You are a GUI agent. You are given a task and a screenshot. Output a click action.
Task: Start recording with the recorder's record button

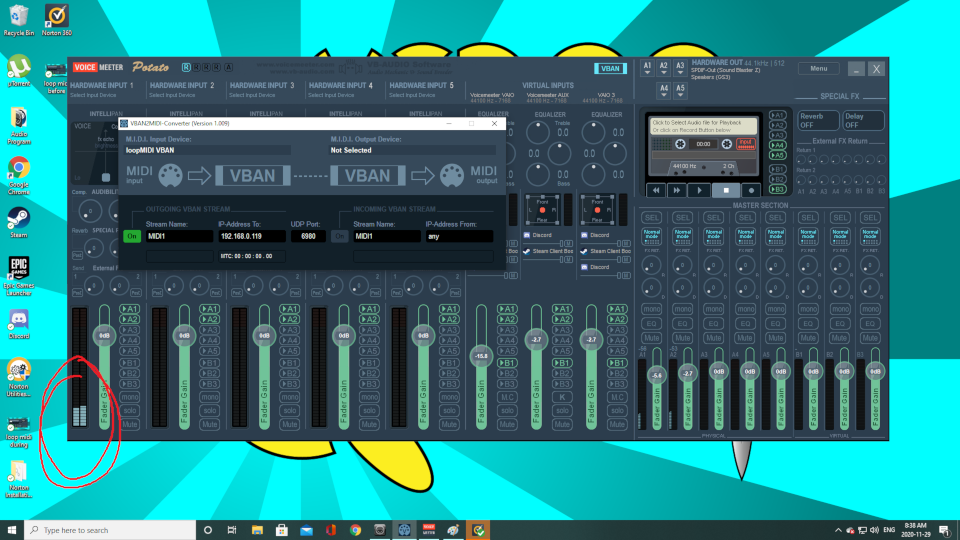(x=751, y=190)
